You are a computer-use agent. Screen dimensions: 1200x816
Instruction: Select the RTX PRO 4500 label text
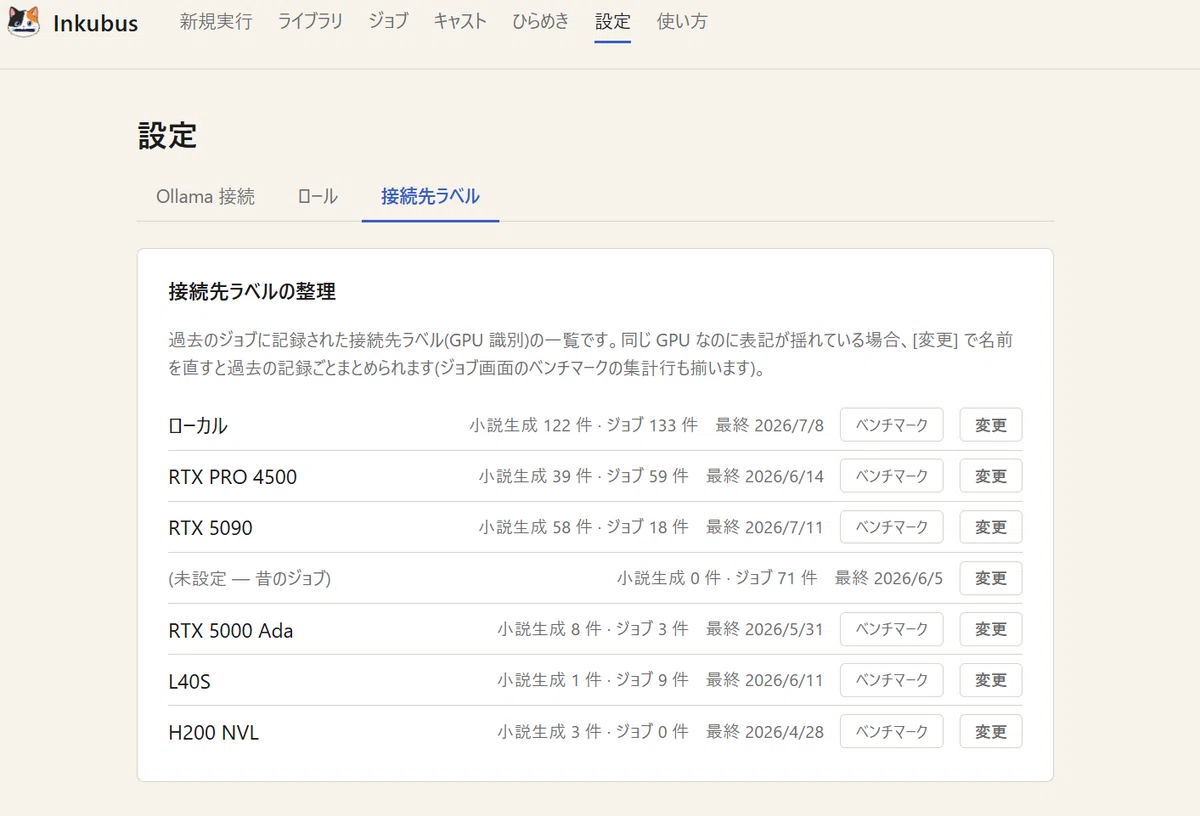233,477
